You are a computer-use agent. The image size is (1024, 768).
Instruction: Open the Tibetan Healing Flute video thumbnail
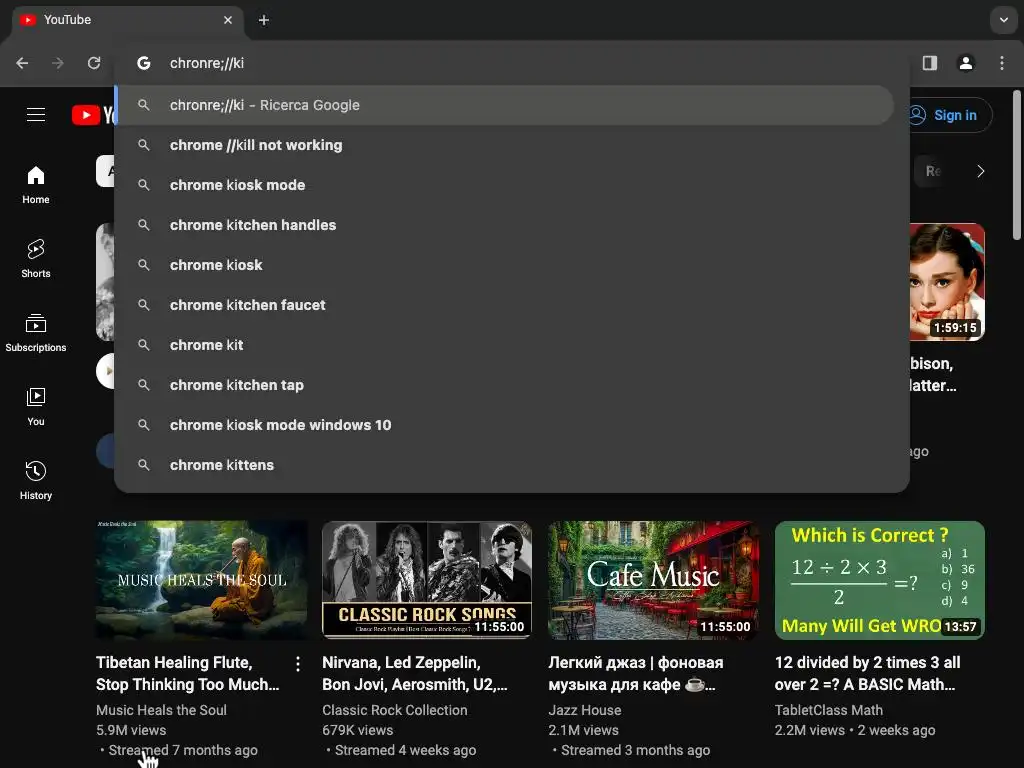[201, 580]
